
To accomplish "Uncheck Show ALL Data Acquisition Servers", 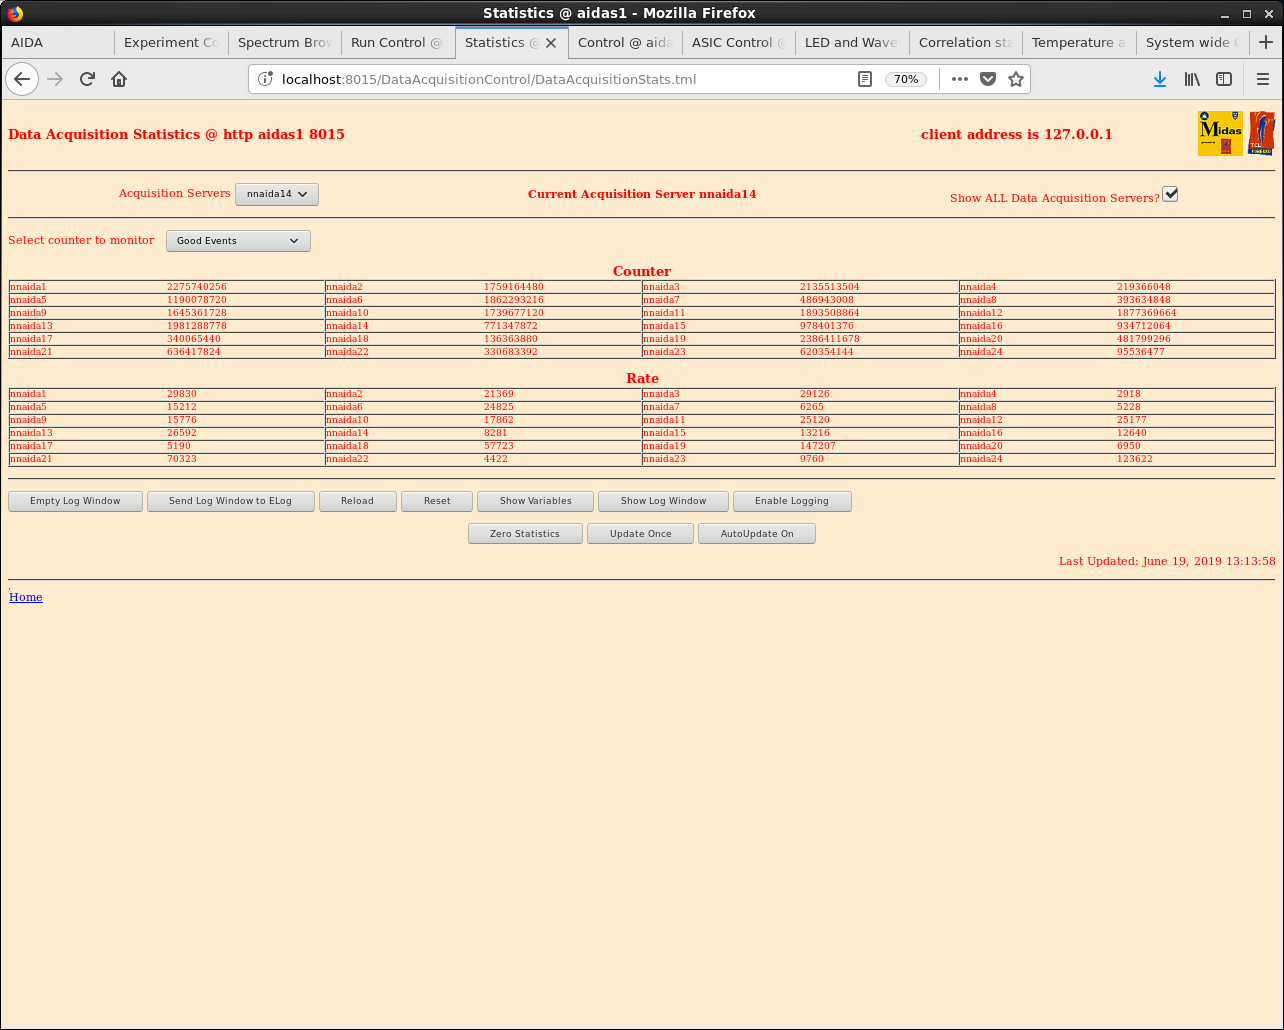I will [x=1170, y=194].
